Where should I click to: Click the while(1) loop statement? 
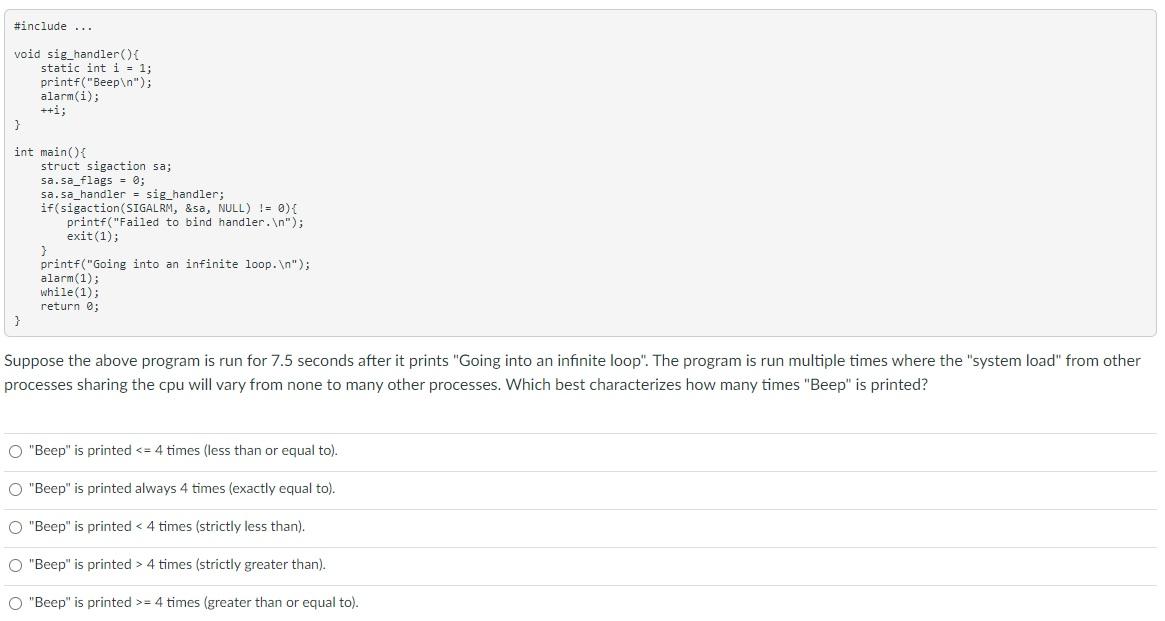pos(70,292)
